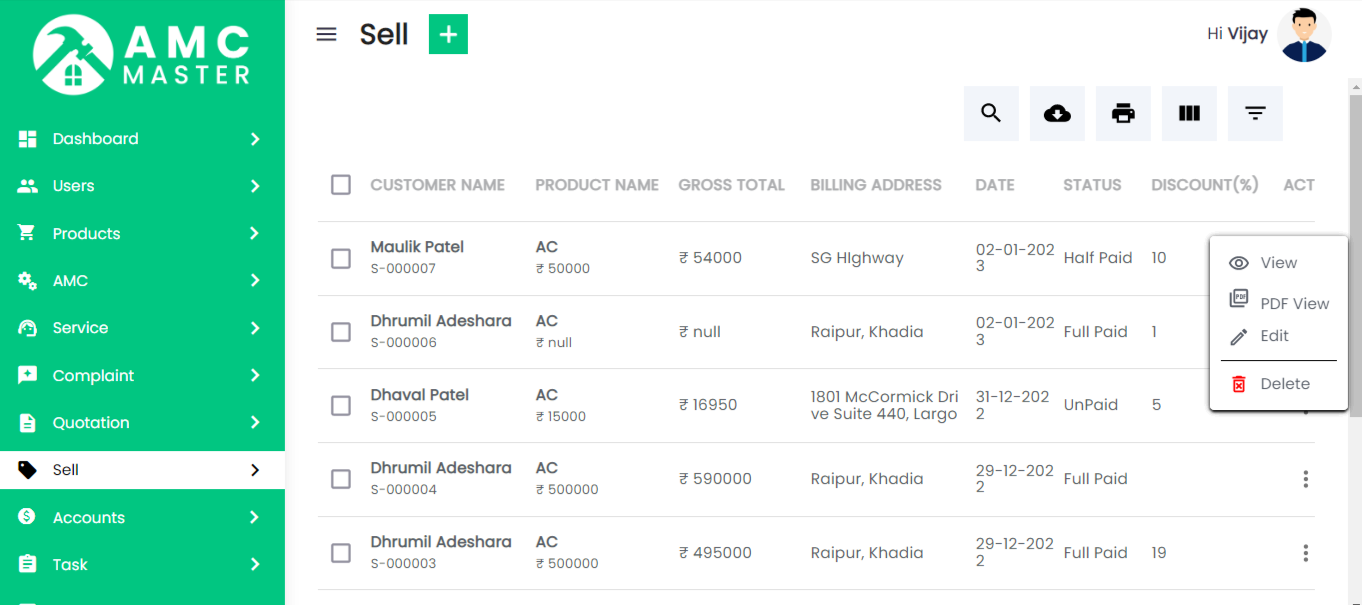
Task: Print the sell table
Action: 1123,113
